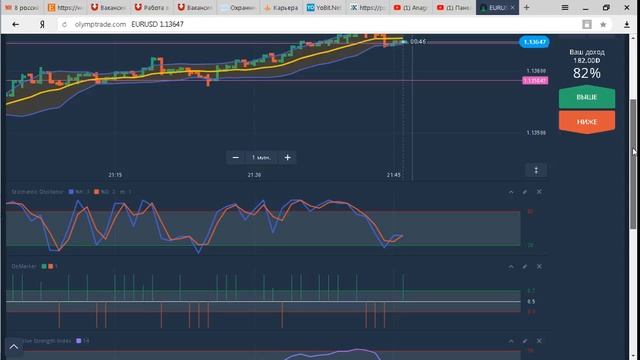Click the 21:15 time axis label
Viewport: 640px width, 360px height.
coord(115,175)
